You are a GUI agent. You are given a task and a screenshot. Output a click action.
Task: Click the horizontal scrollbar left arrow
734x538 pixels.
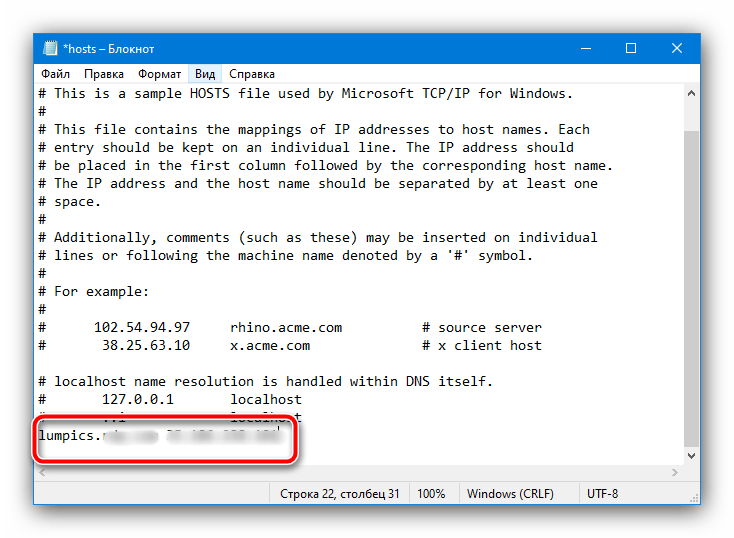tap(43, 472)
